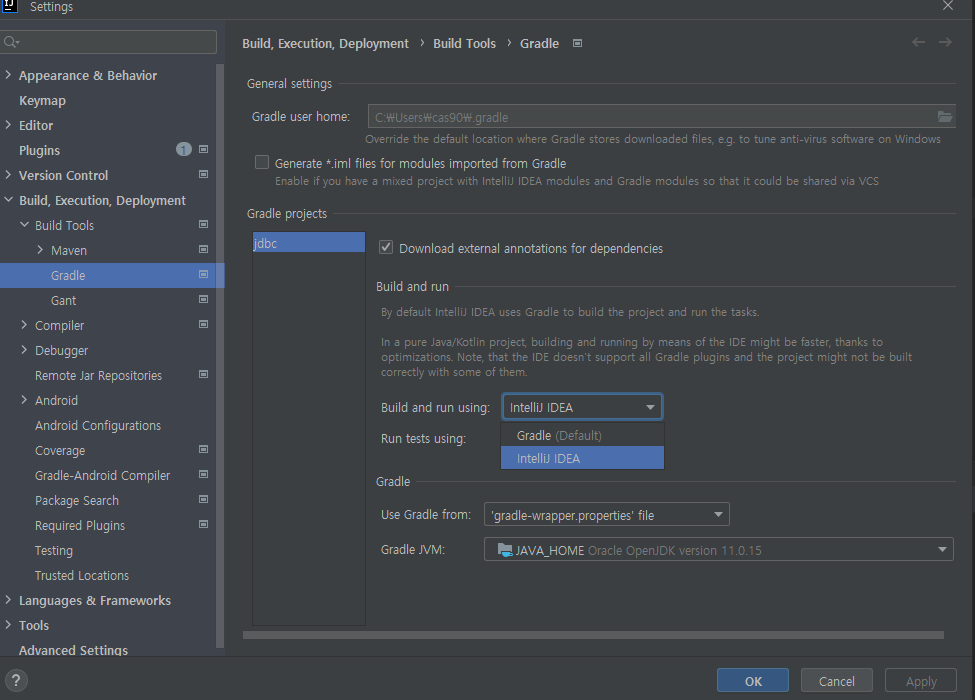Select jdbc in Gradle projects list
This screenshot has width=975, height=700.
[308, 242]
